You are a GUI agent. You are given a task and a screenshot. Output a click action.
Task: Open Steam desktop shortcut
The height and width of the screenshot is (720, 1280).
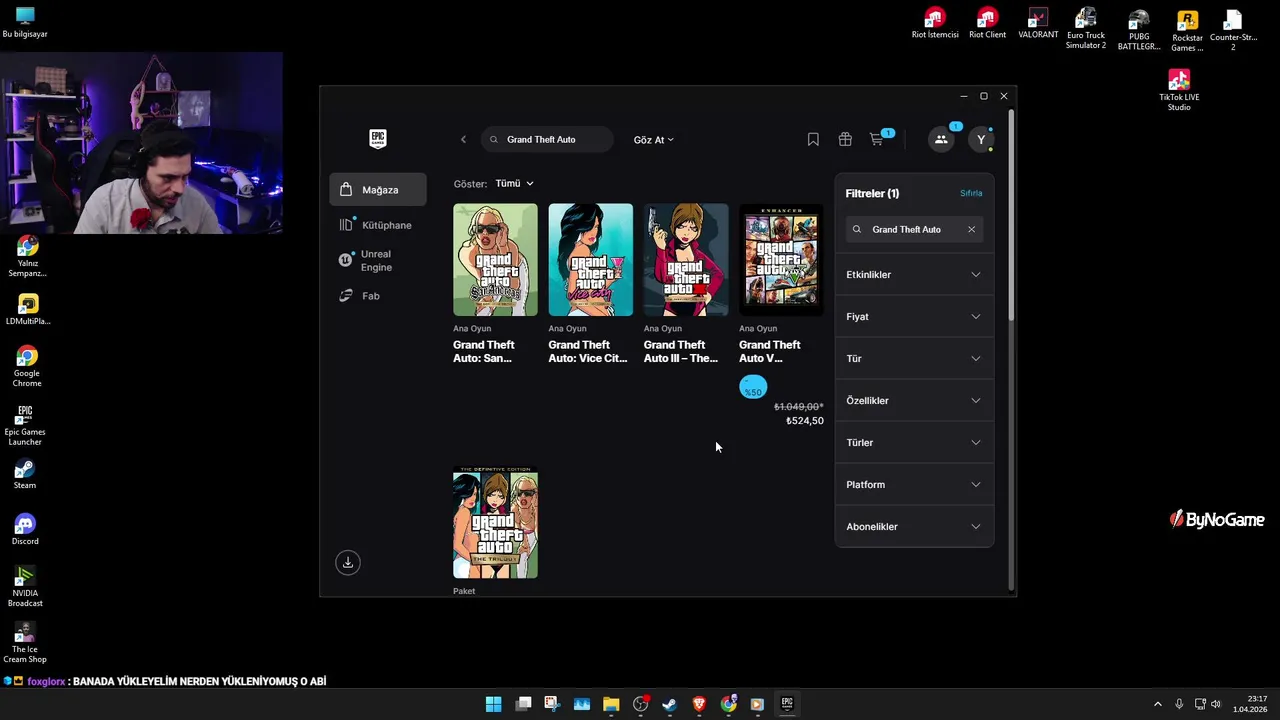click(25, 475)
